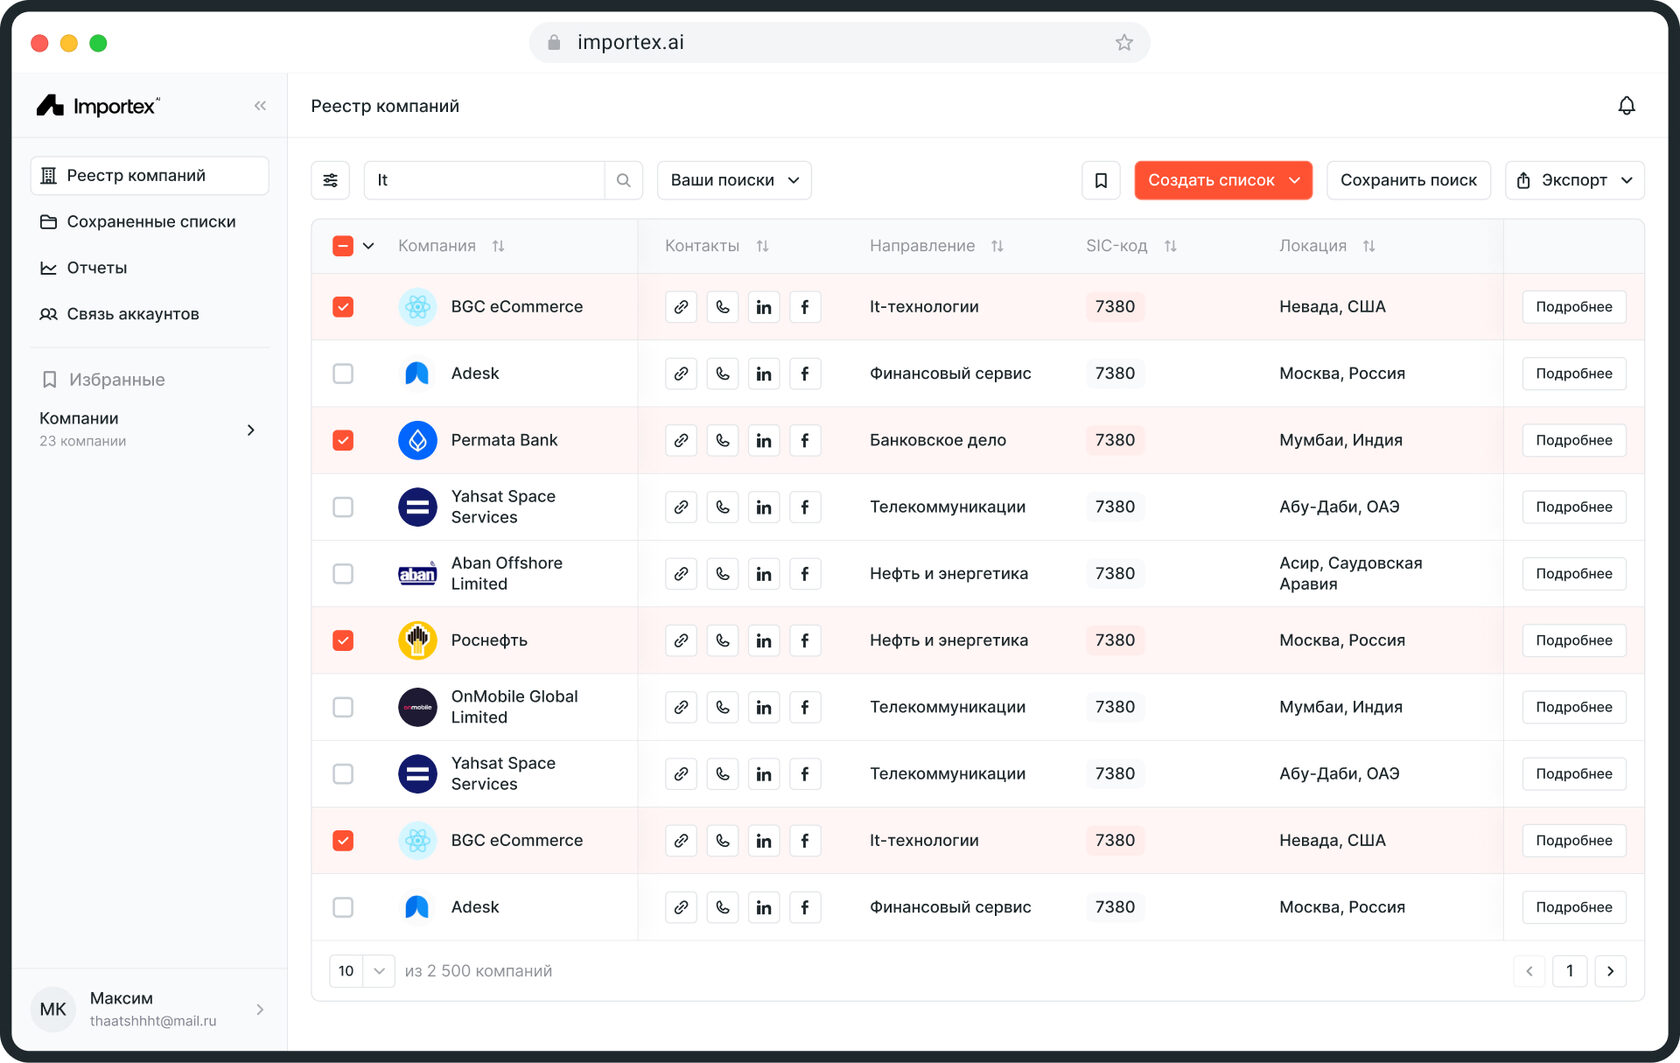This screenshot has height=1063, width=1680.
Task: Open the Facebook icon for Роснефть
Action: (805, 640)
